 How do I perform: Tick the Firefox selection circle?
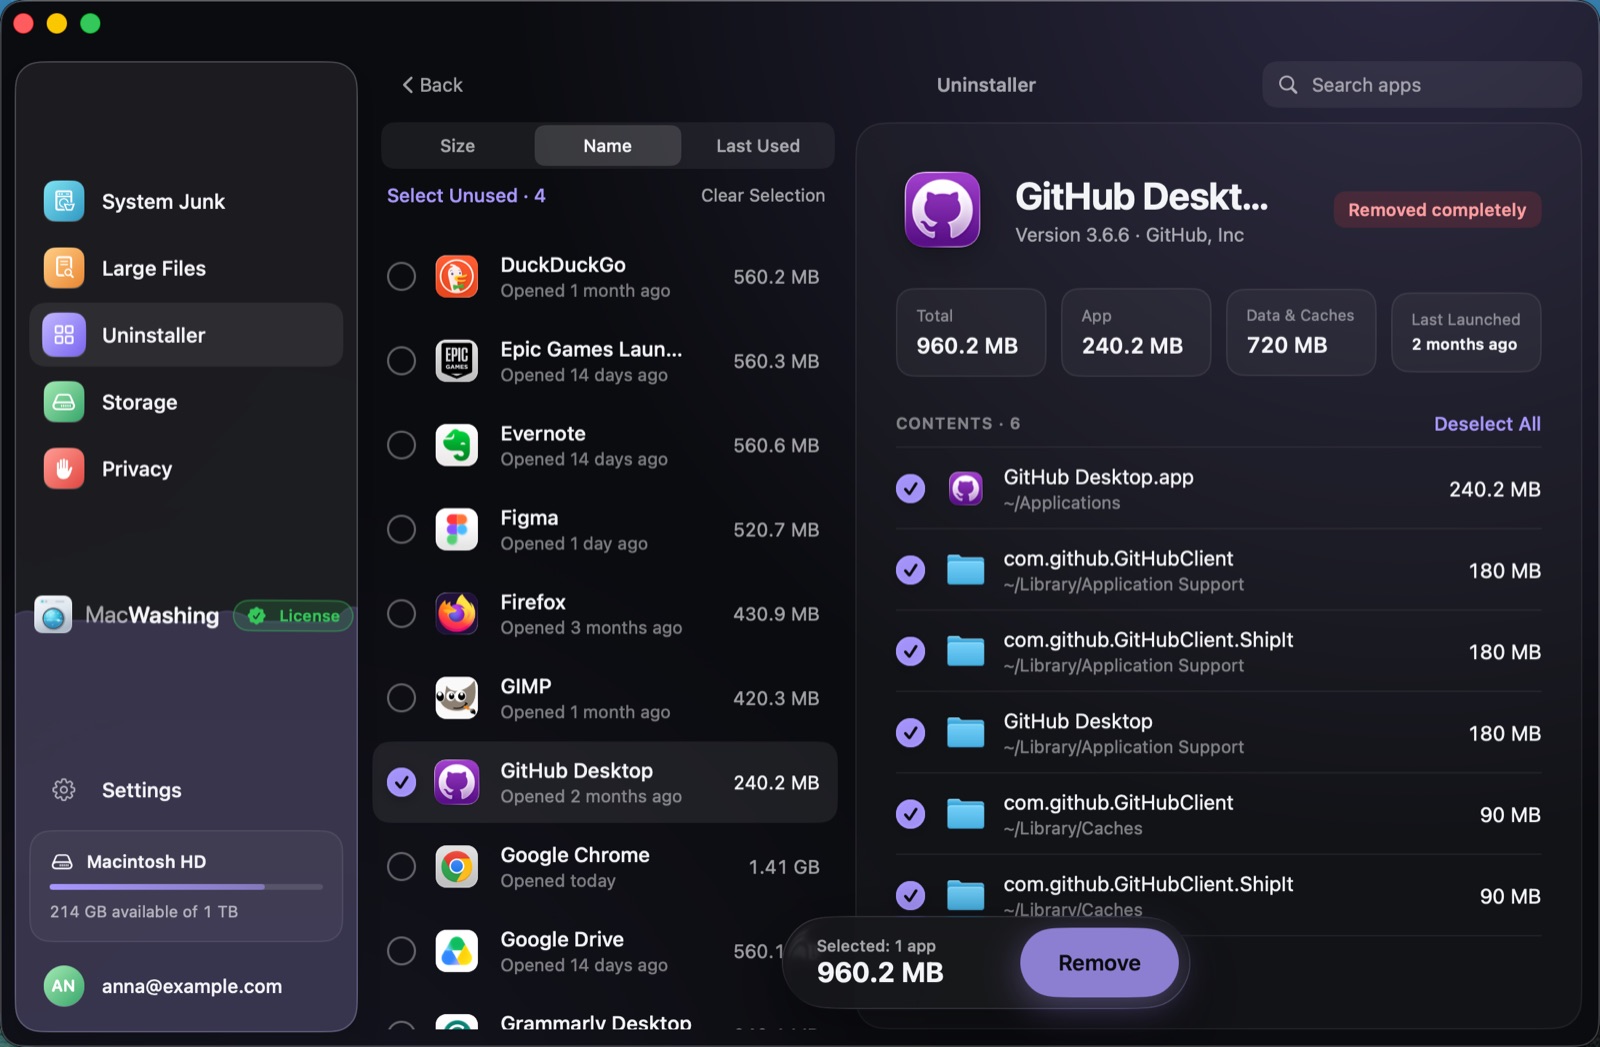point(402,614)
